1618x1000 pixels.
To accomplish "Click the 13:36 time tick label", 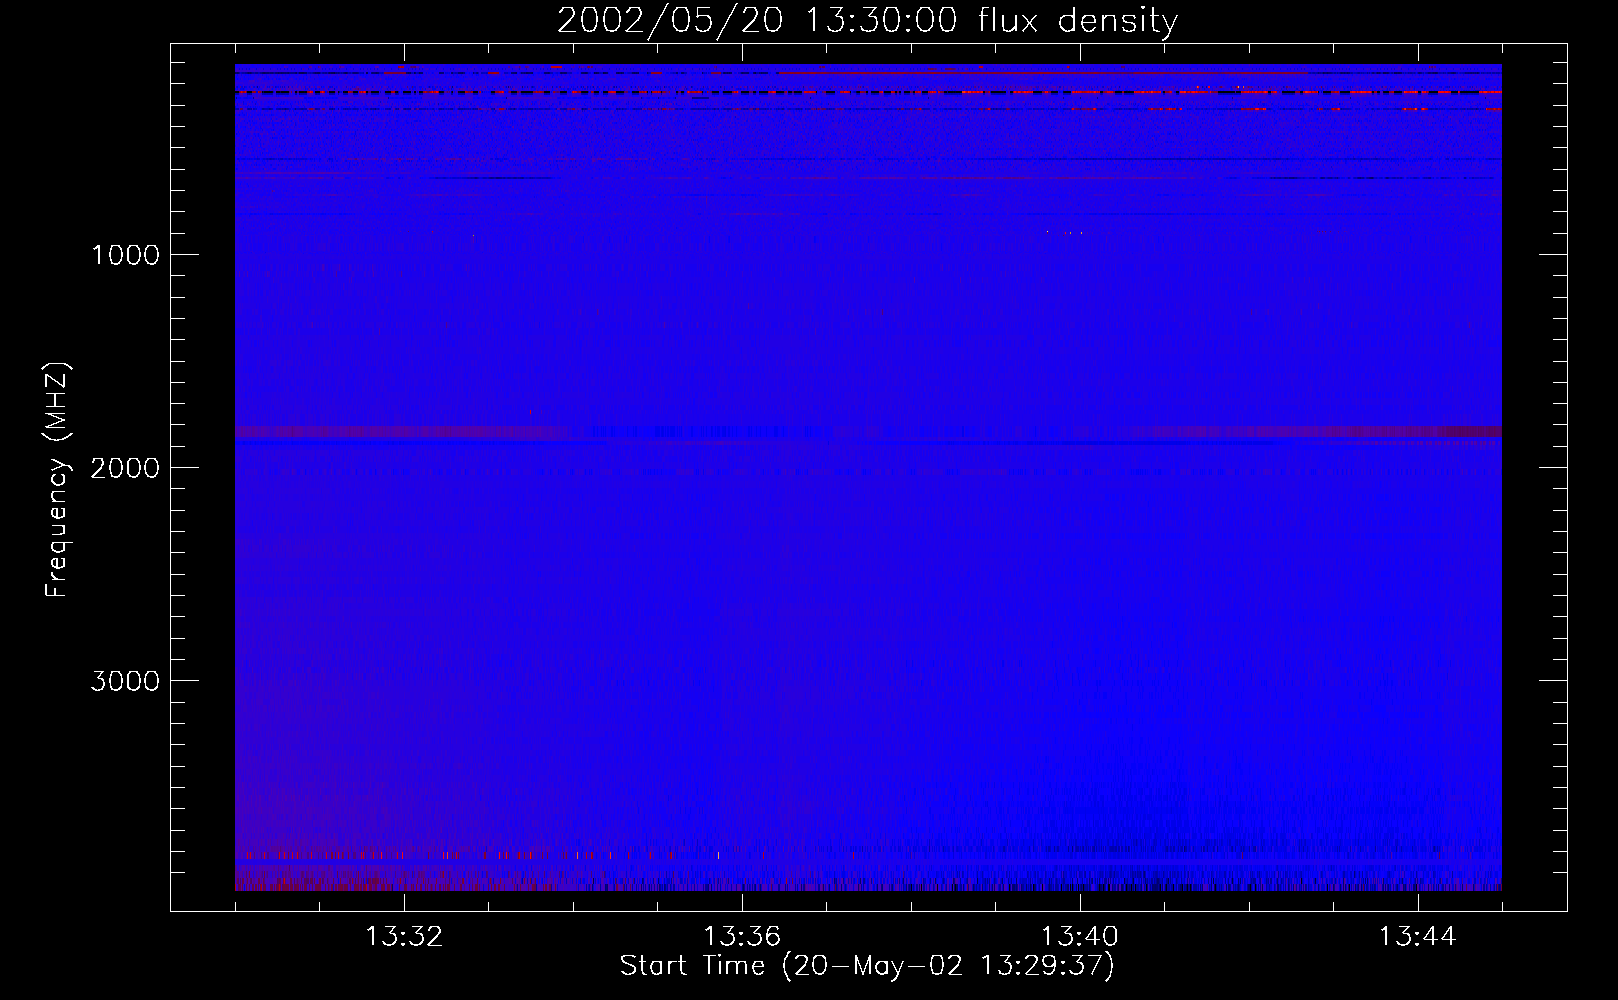I will 742,937.
